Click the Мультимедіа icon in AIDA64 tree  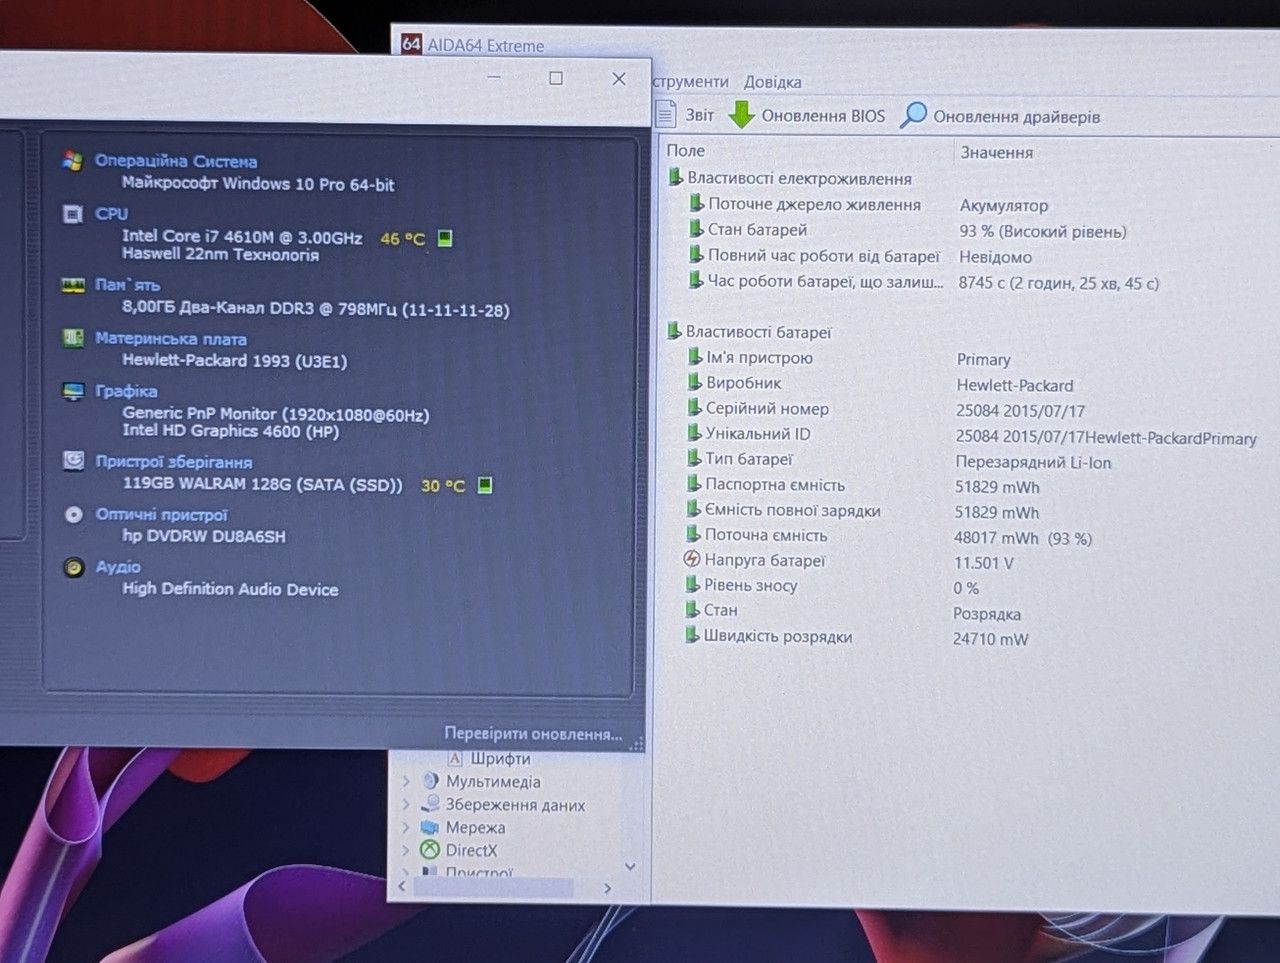point(431,781)
